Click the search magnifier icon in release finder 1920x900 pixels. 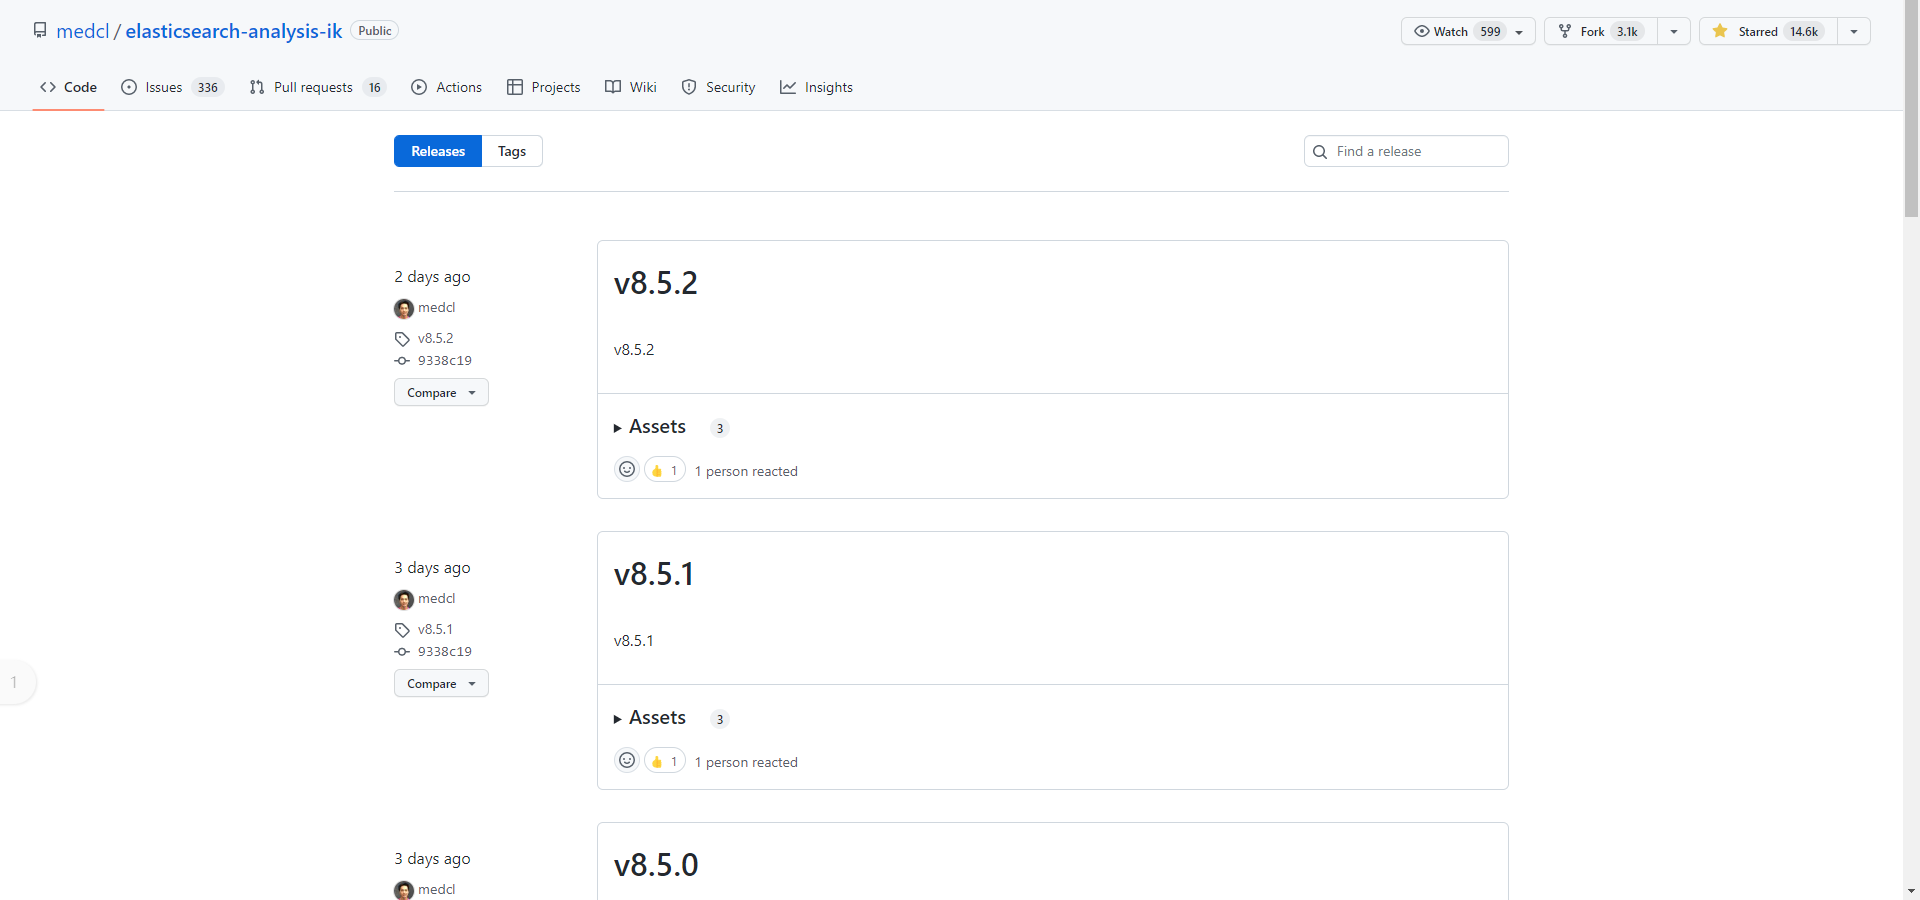pyautogui.click(x=1320, y=152)
